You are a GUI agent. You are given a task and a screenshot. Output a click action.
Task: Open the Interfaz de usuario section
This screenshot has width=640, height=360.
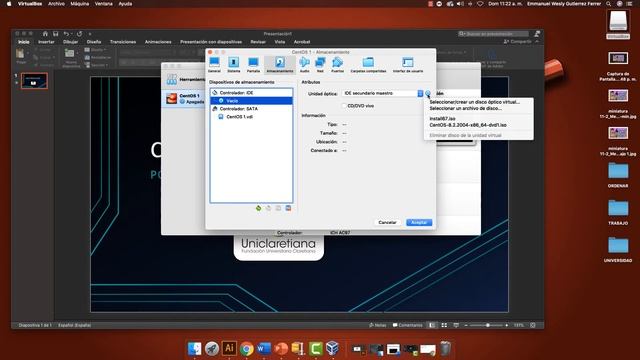click(408, 65)
